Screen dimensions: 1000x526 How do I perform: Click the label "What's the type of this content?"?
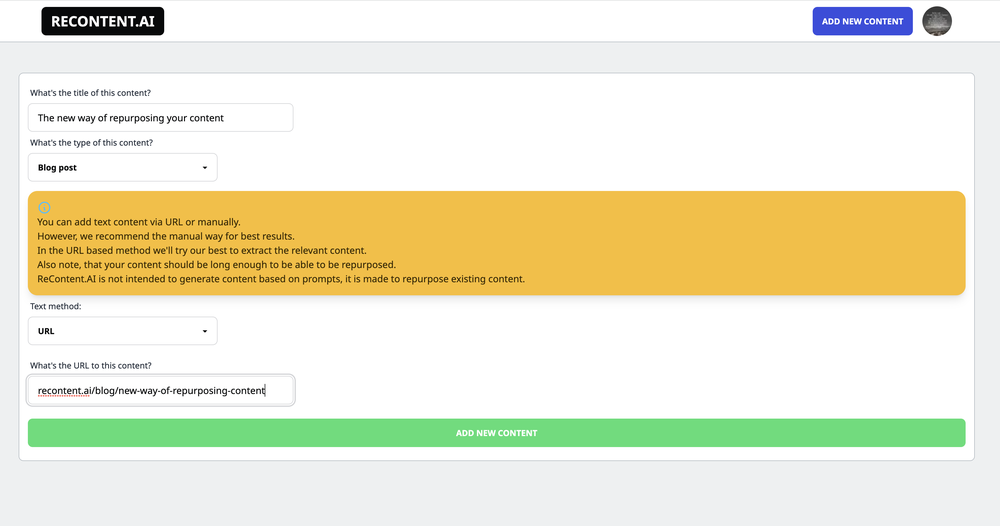click(x=91, y=143)
